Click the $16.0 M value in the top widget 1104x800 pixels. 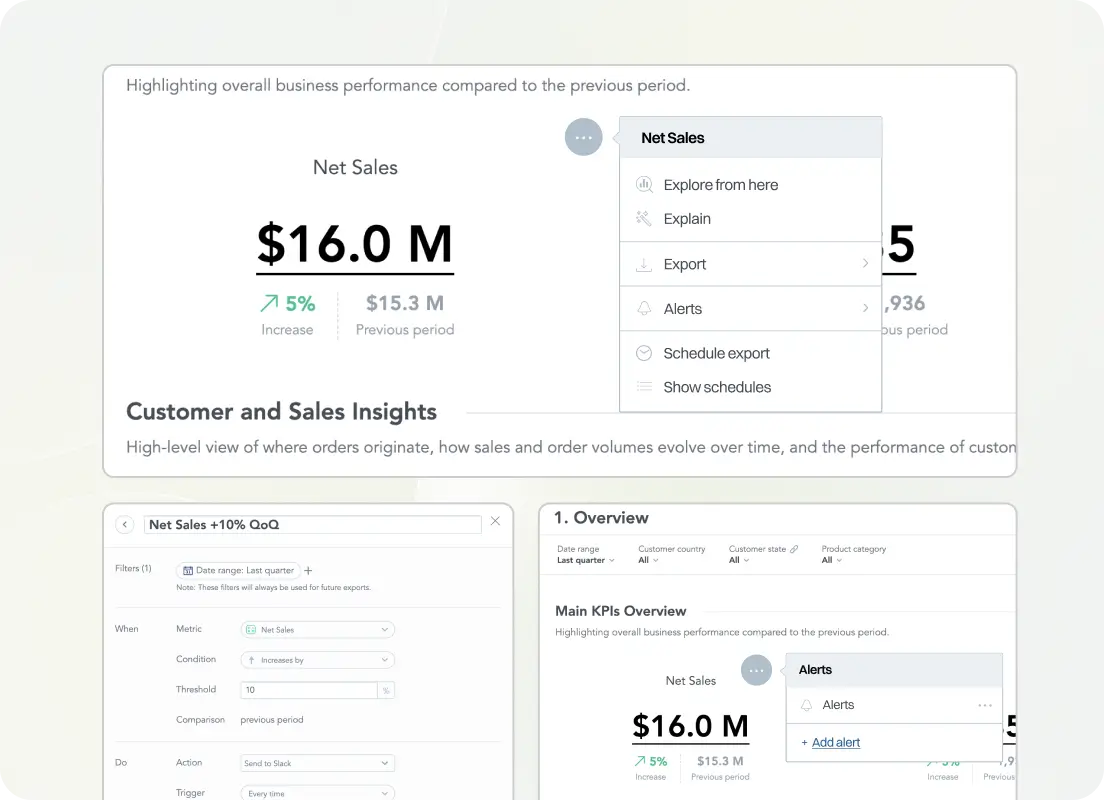click(x=355, y=244)
